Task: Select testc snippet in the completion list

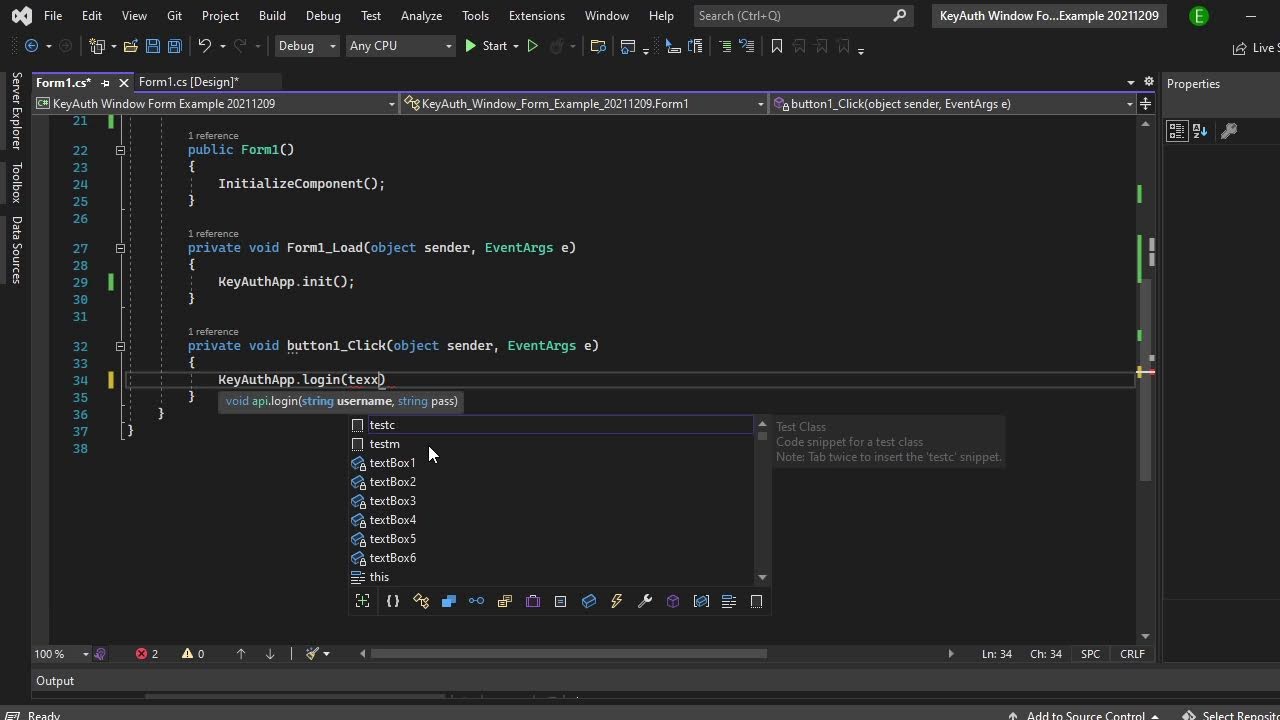Action: [x=551, y=425]
